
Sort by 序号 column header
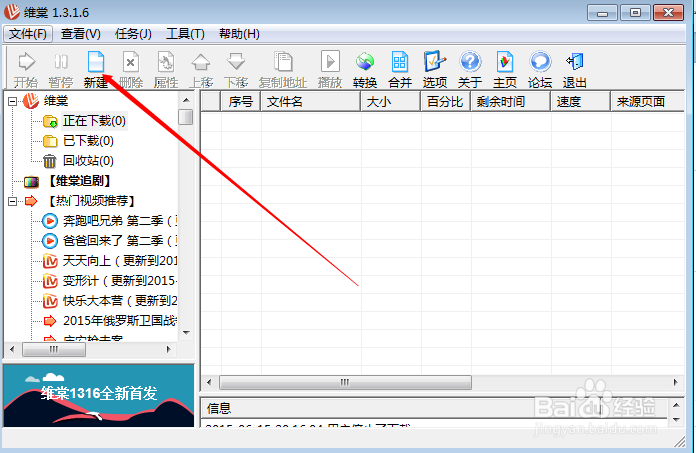click(241, 102)
